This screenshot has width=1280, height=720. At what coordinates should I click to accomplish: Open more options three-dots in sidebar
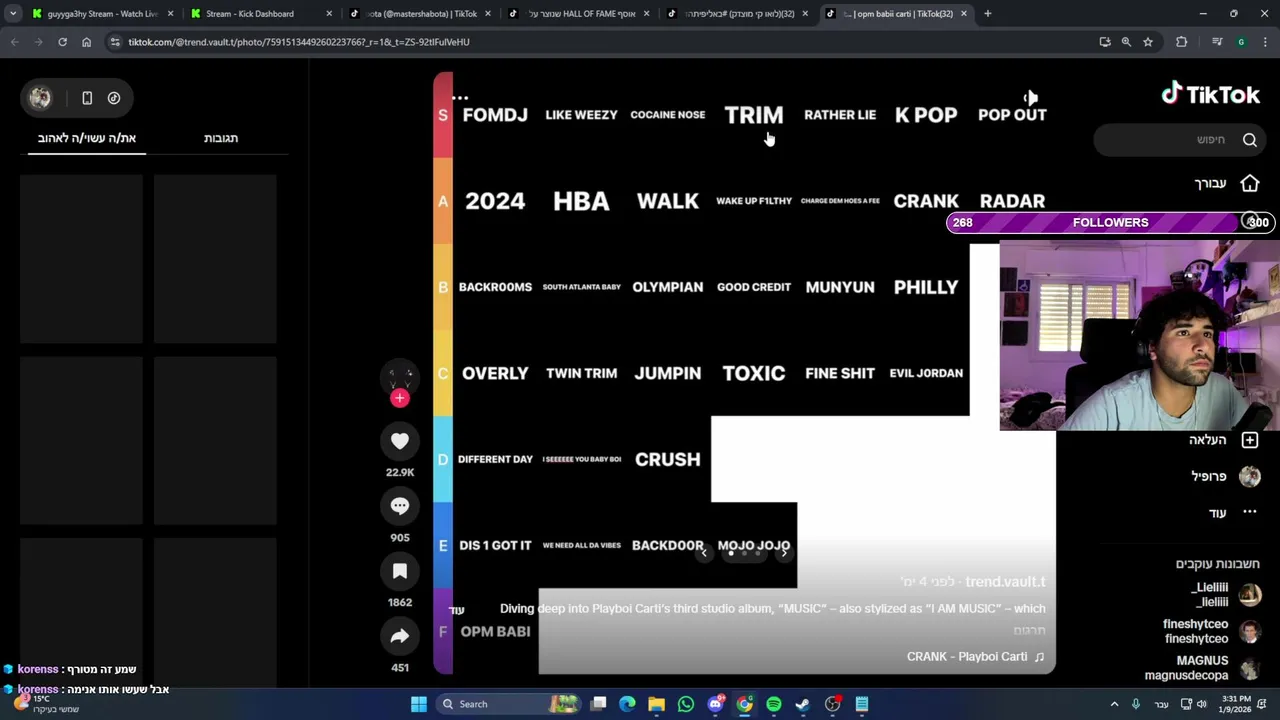[x=1250, y=512]
